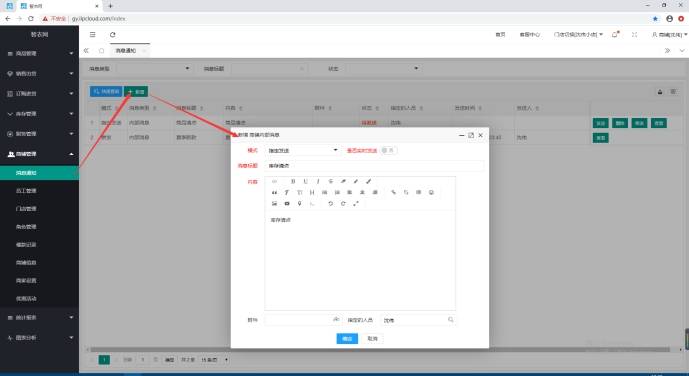This screenshot has height=376, width=689.
Task: Open the mode dropdown in the dialog
Action: click(303, 150)
